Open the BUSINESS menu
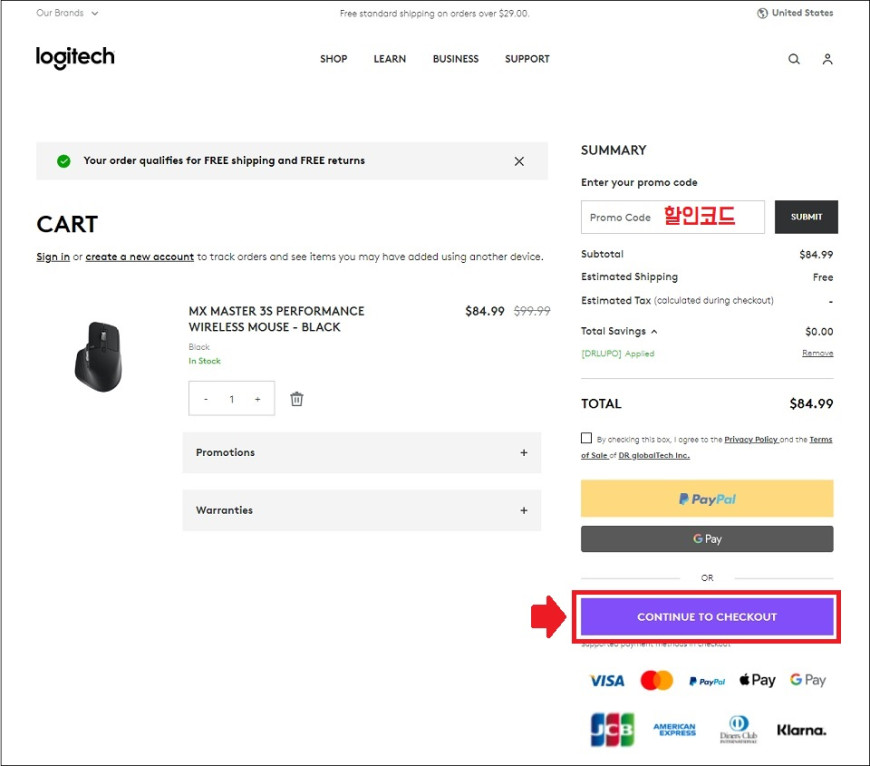Image resolution: width=870 pixels, height=766 pixels. pyautogui.click(x=456, y=59)
